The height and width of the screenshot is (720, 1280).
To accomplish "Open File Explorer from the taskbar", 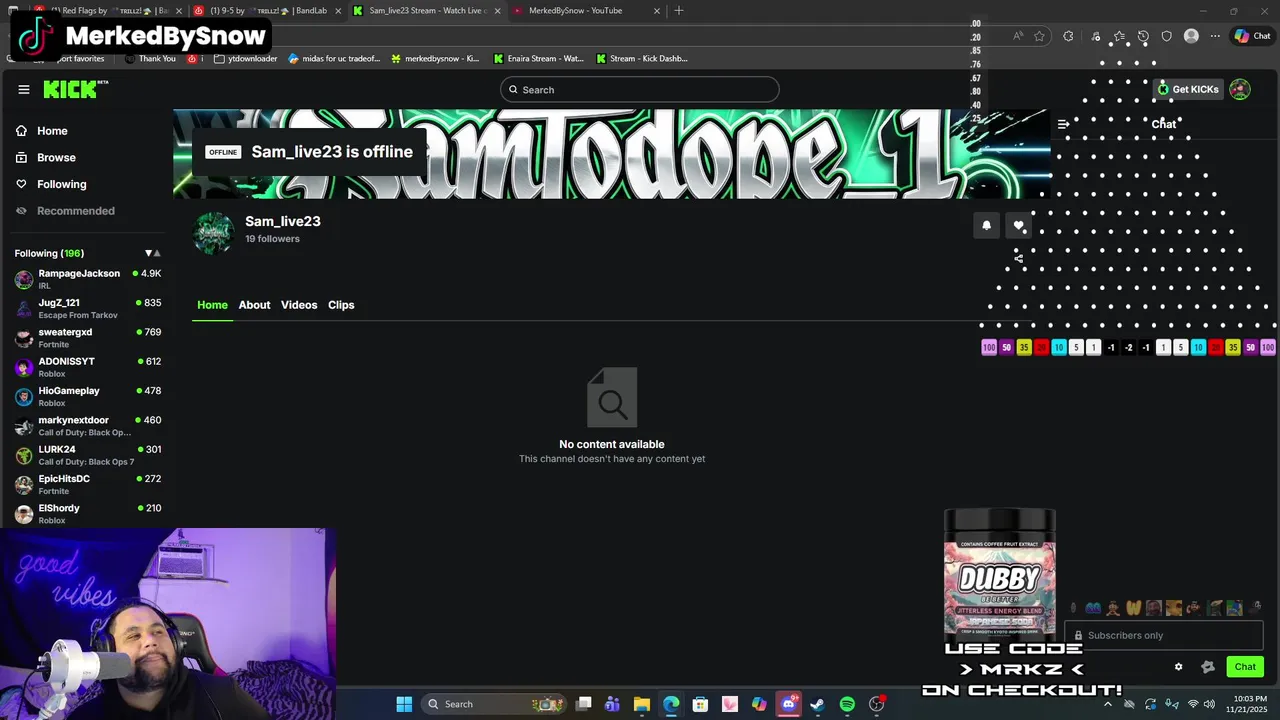I will click(x=642, y=704).
